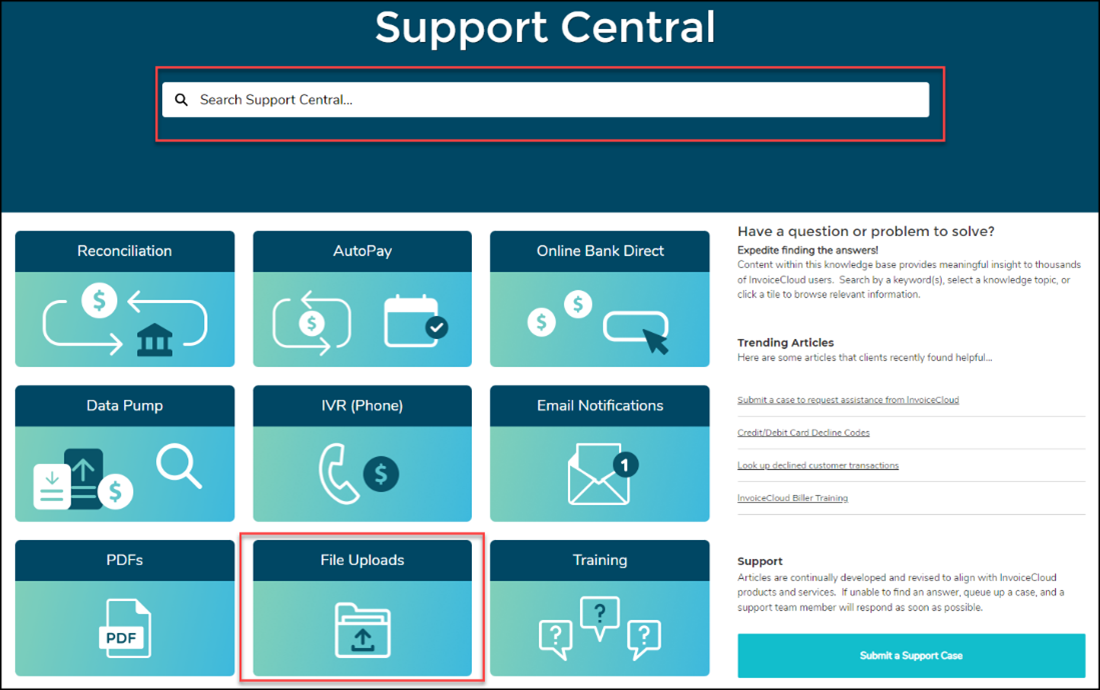
Task: Open the Online Bank Direct tile heading
Action: coord(600,251)
